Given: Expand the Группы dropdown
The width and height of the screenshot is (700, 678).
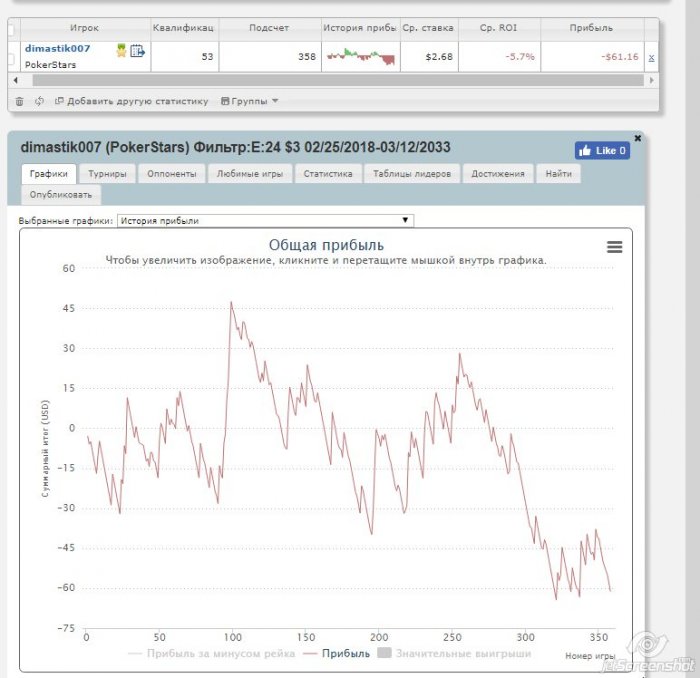Looking at the screenshot, I should (249, 101).
